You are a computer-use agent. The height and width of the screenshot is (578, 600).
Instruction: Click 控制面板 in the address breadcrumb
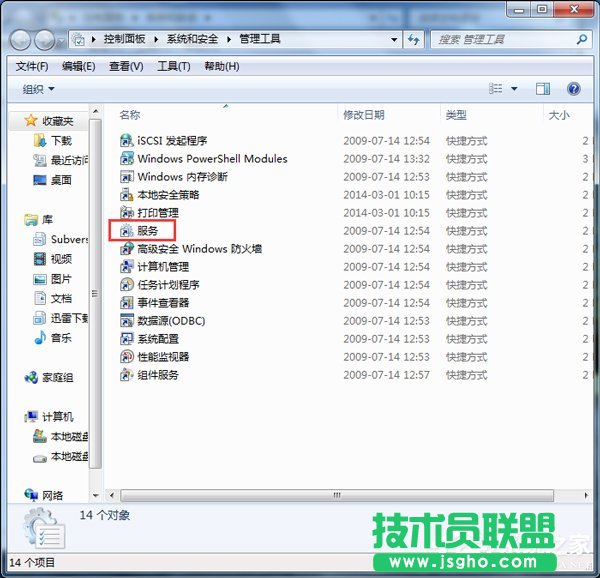tap(124, 39)
